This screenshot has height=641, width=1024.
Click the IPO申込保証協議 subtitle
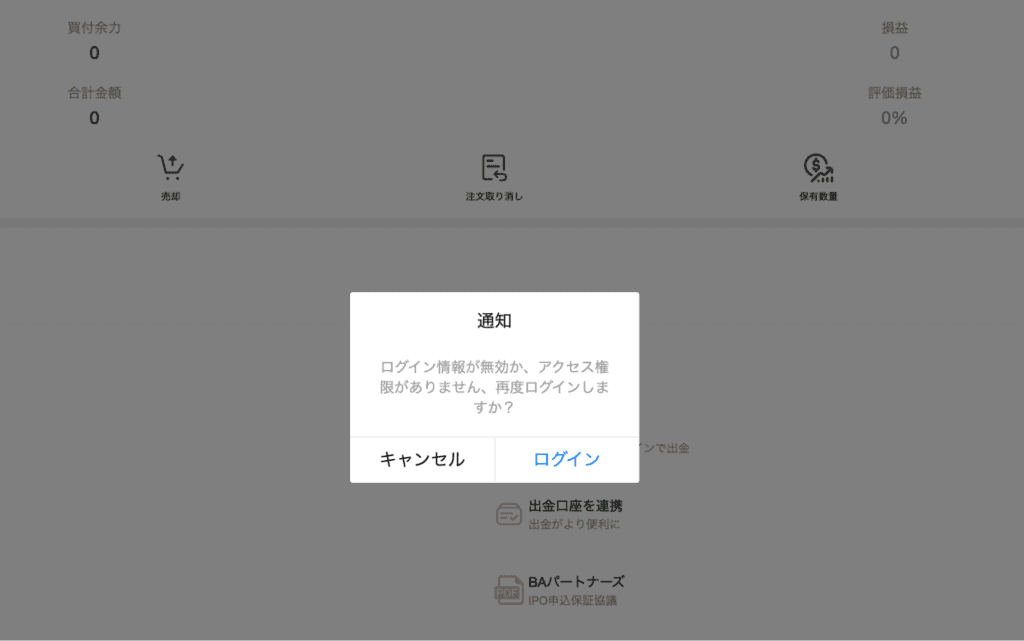(572, 601)
